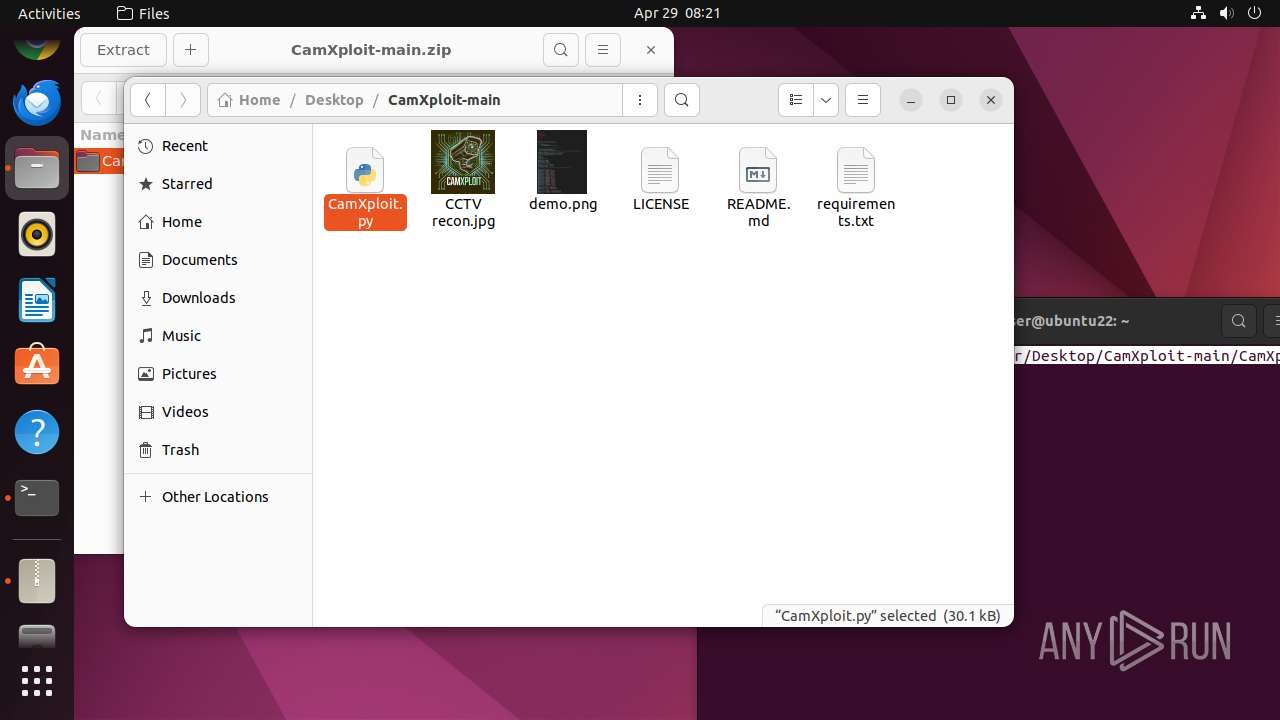Launch Thunderbird from the dock
1280x720 pixels.
pos(37,102)
